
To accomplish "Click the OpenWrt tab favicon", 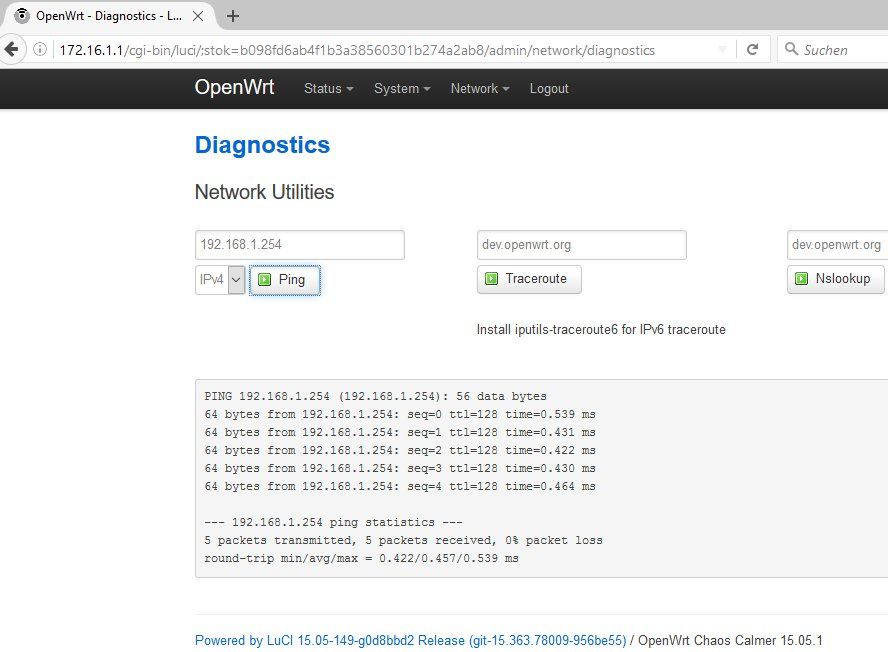I will [x=22, y=16].
